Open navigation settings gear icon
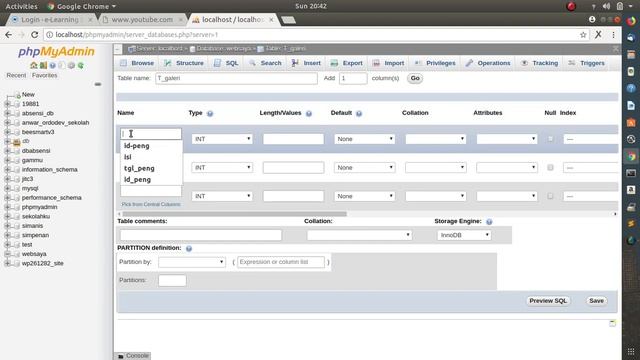640x360 pixels. tap(71, 65)
